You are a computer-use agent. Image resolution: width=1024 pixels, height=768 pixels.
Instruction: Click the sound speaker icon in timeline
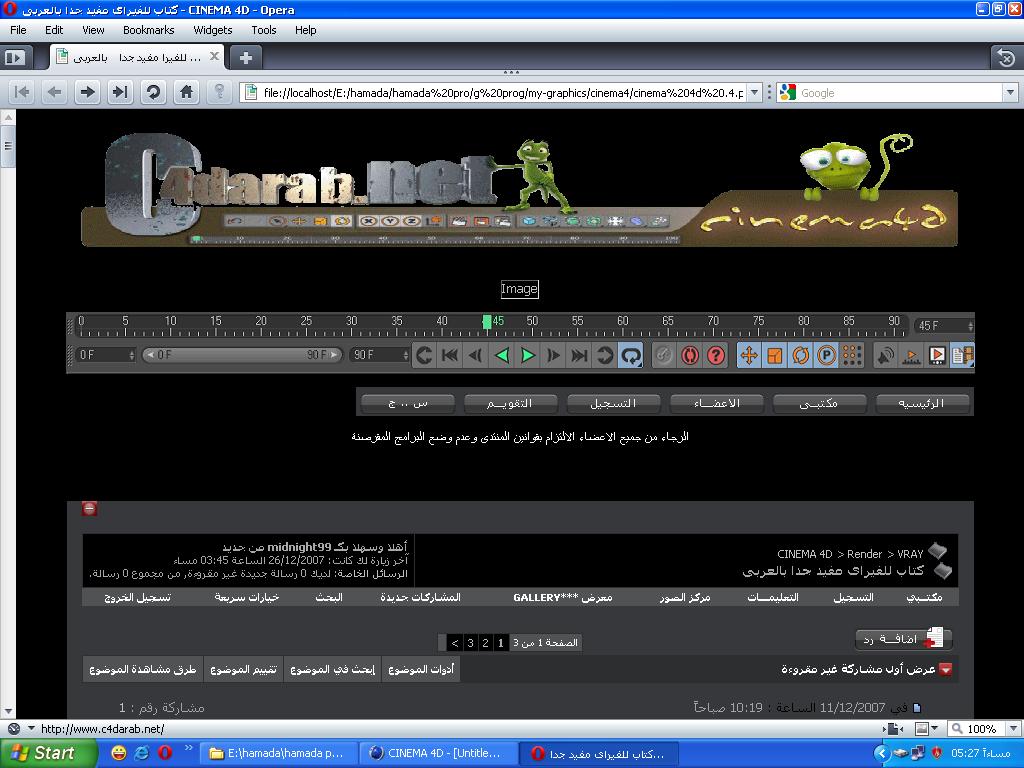pos(885,355)
